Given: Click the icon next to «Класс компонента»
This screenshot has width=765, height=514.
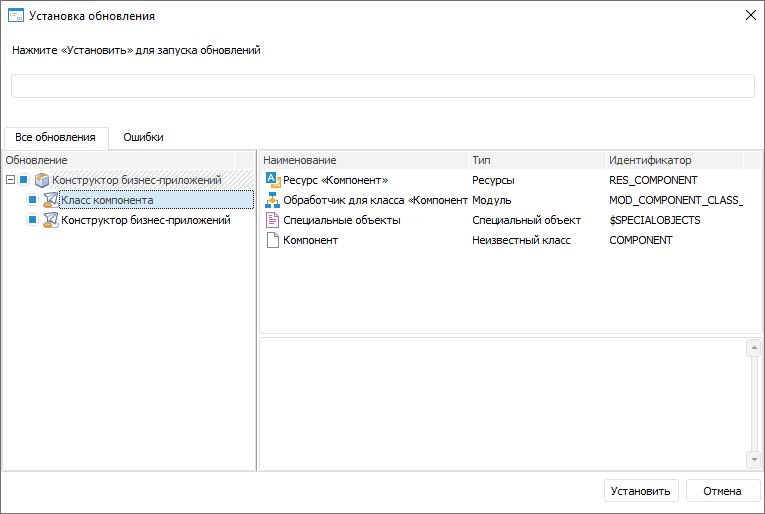Looking at the screenshot, I should point(51,200).
